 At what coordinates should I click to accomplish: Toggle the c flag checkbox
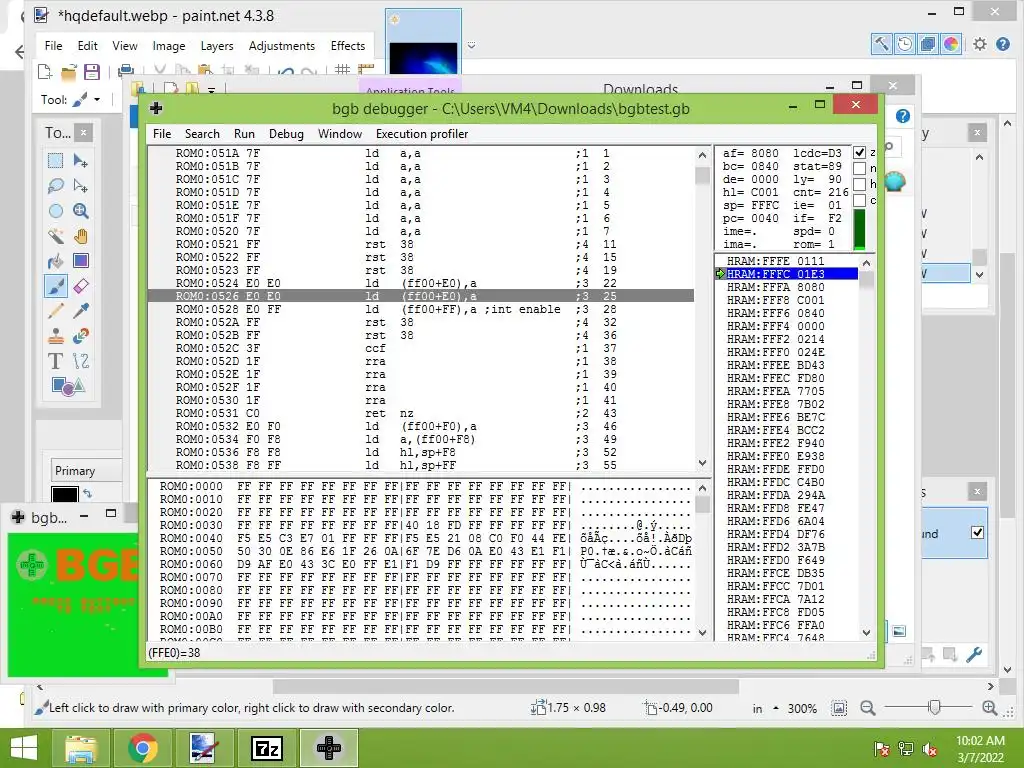(x=859, y=200)
